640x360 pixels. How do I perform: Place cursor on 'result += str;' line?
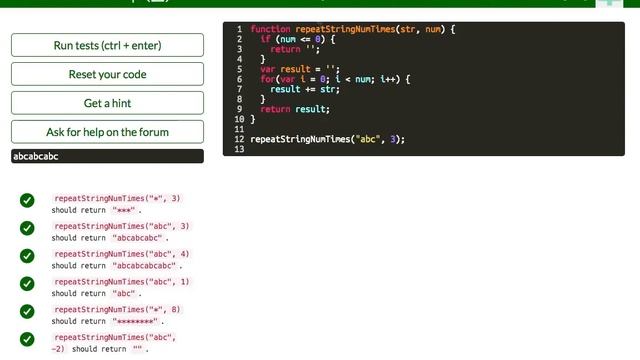coord(305,89)
